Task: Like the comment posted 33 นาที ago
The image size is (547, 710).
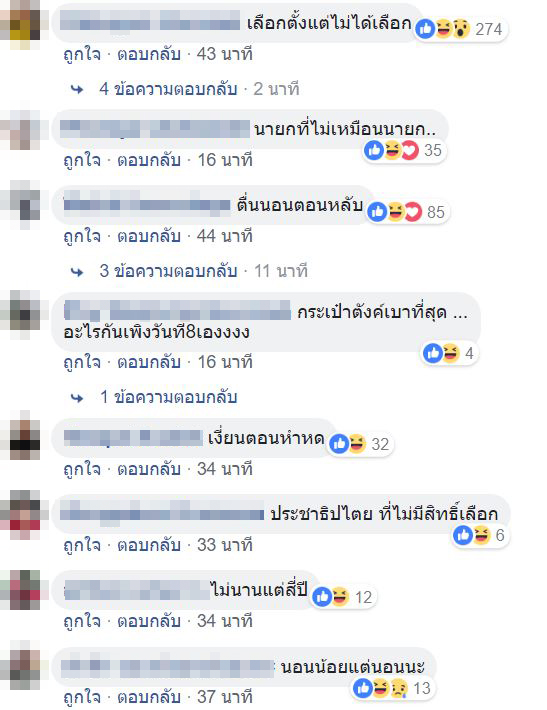Action: [82, 545]
